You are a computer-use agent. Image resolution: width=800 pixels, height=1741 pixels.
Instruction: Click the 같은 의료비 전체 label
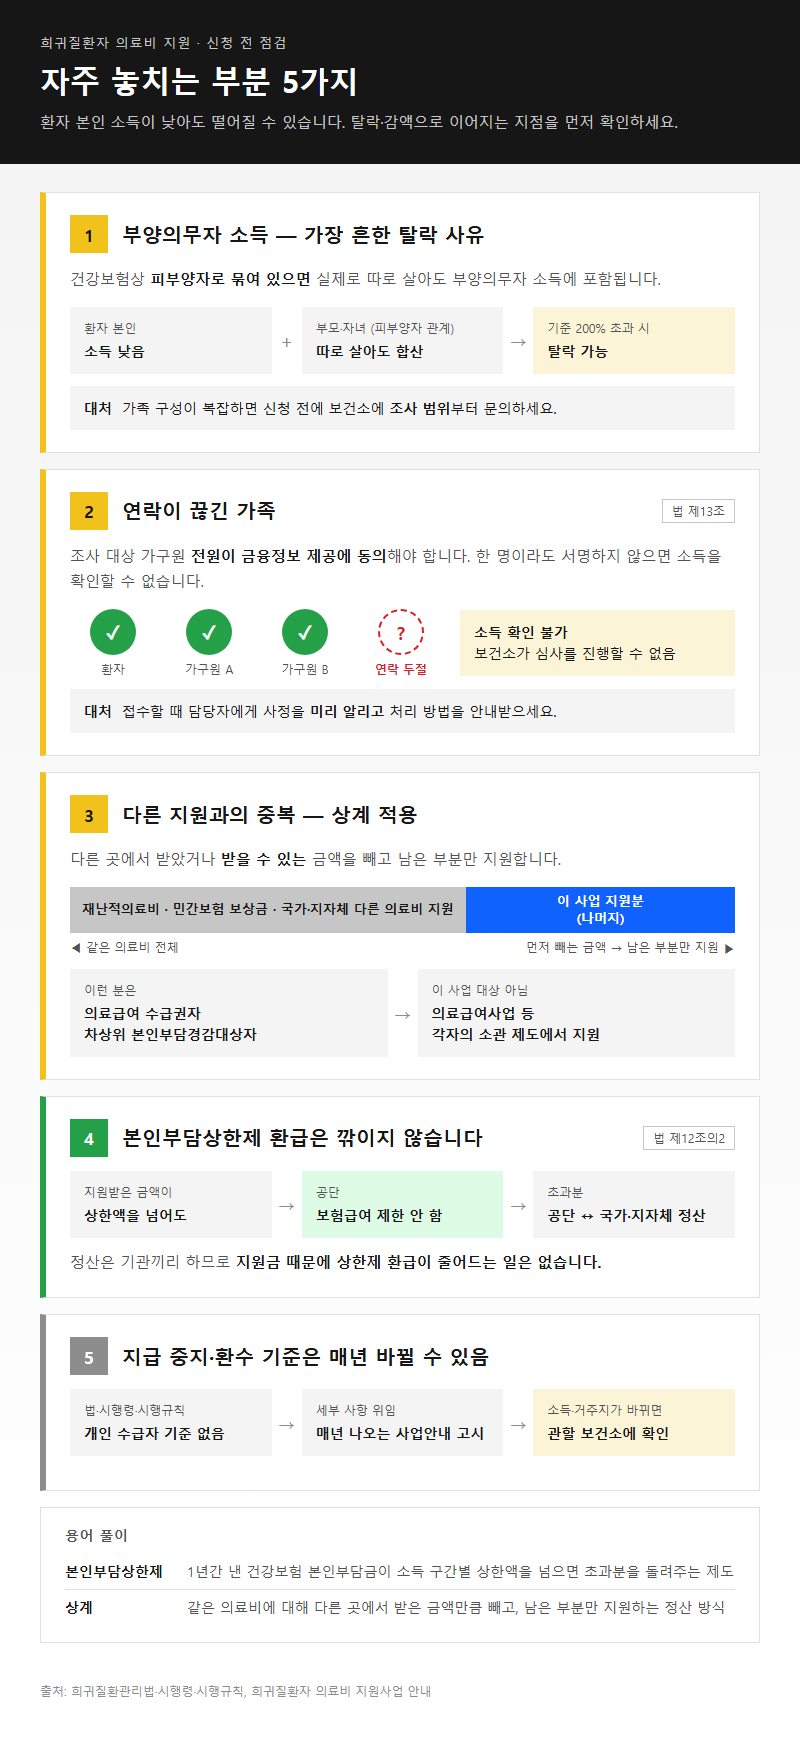125,947
